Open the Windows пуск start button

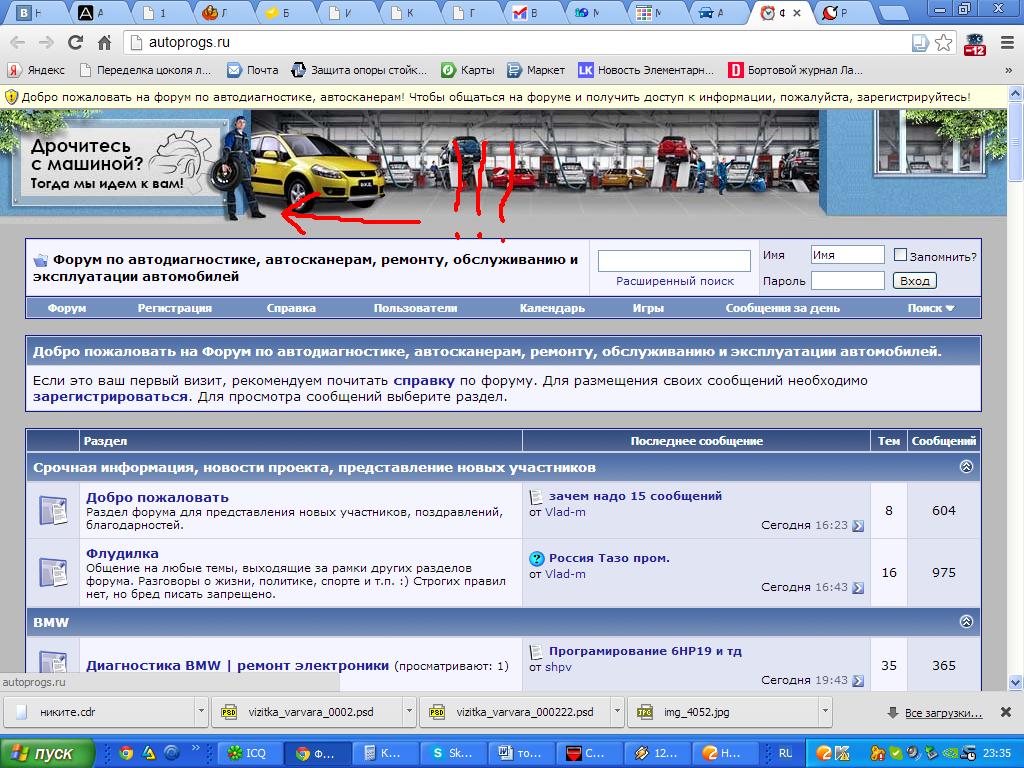click(x=47, y=753)
